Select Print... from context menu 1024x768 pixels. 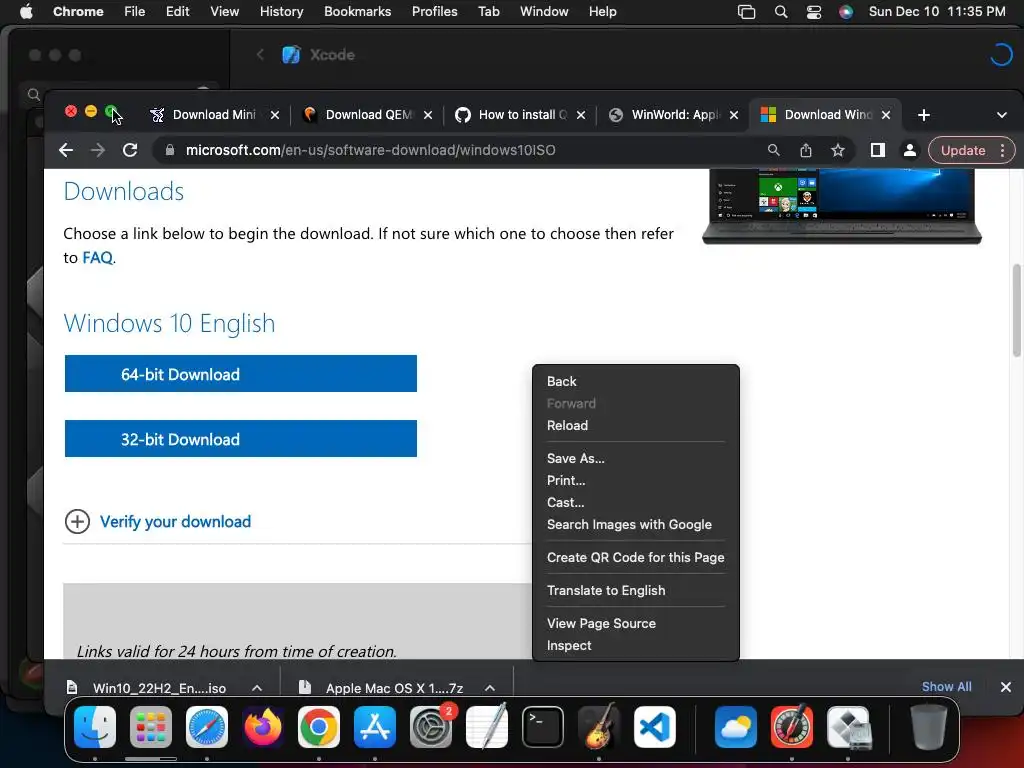(635, 480)
